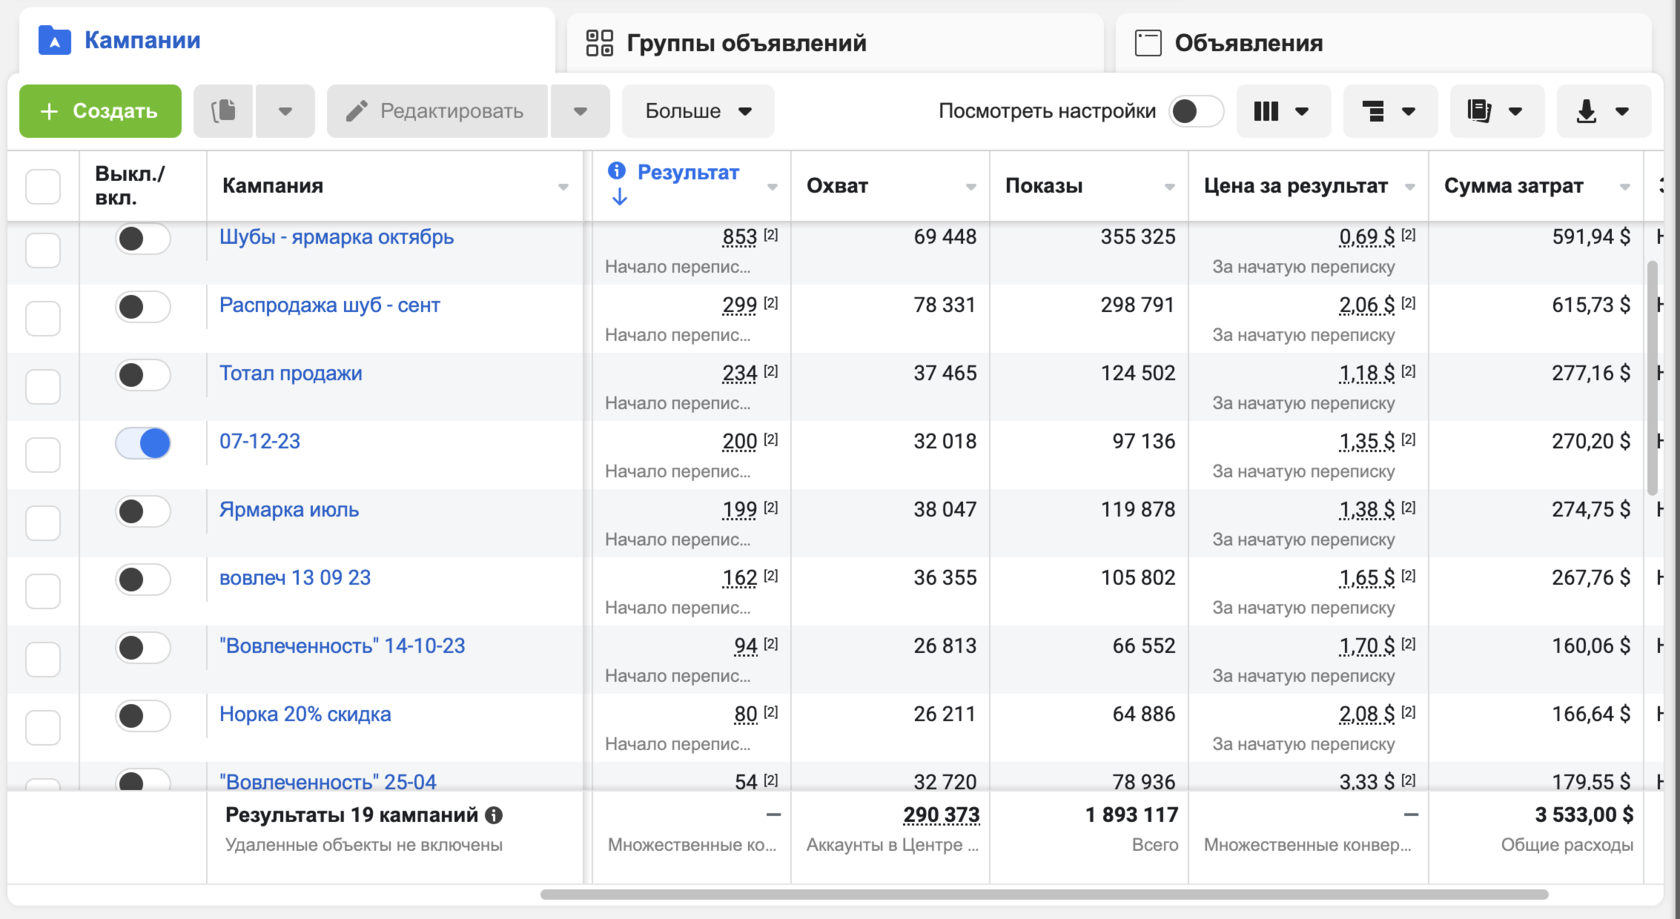1680x919 pixels.
Task: Open campaign Шубы - ярмарка октябрь
Action: click(x=336, y=237)
